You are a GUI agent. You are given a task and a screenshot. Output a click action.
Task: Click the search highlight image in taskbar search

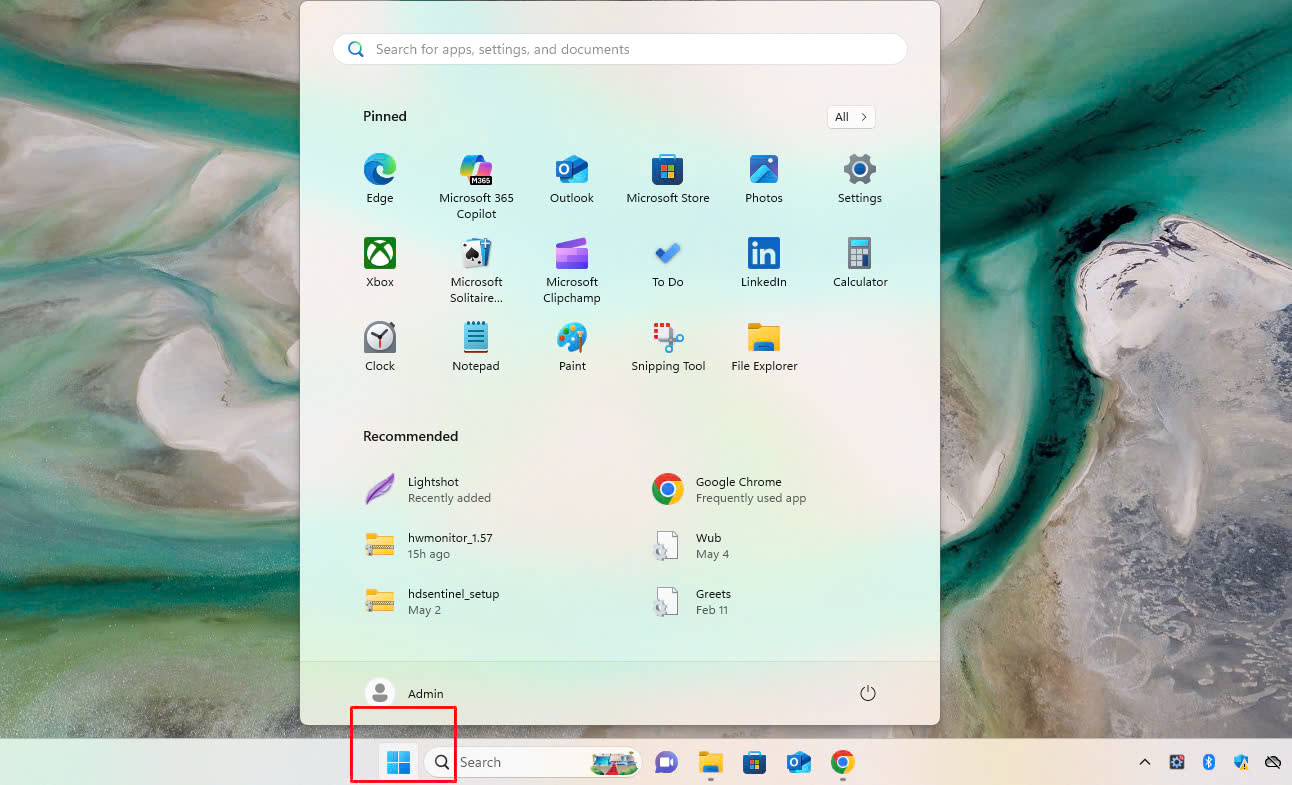click(614, 763)
